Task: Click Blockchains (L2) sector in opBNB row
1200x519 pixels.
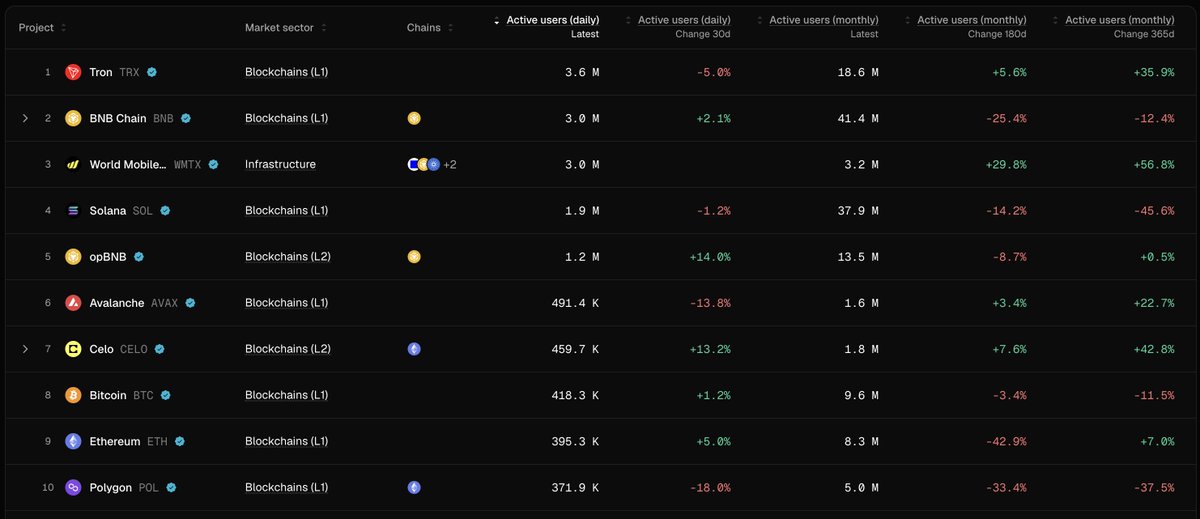Action: click(288, 256)
